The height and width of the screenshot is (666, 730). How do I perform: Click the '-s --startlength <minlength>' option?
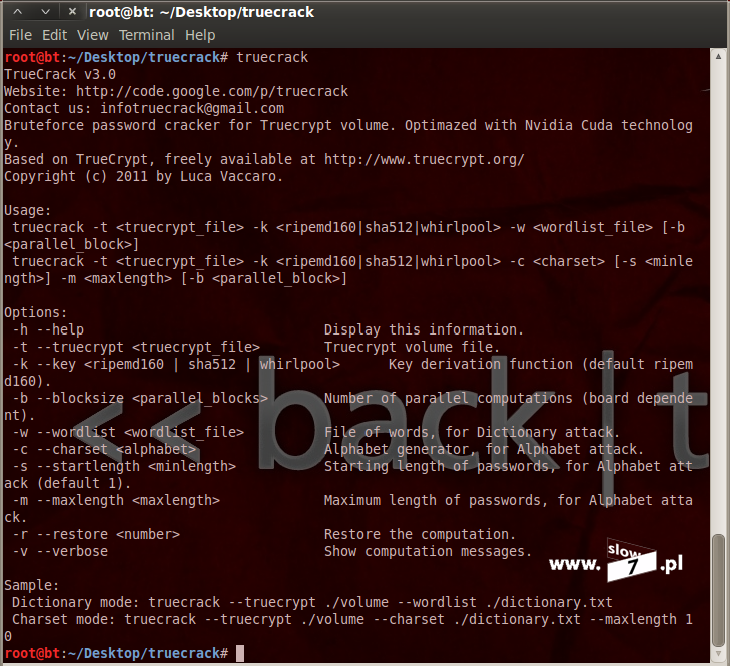pyautogui.click(x=124, y=466)
